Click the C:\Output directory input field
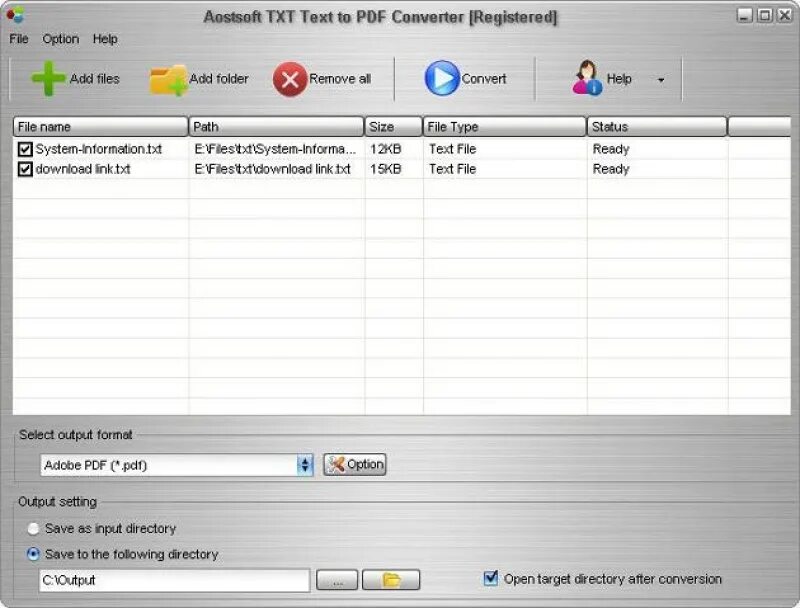Viewport: 800px width, 608px height. [x=174, y=580]
